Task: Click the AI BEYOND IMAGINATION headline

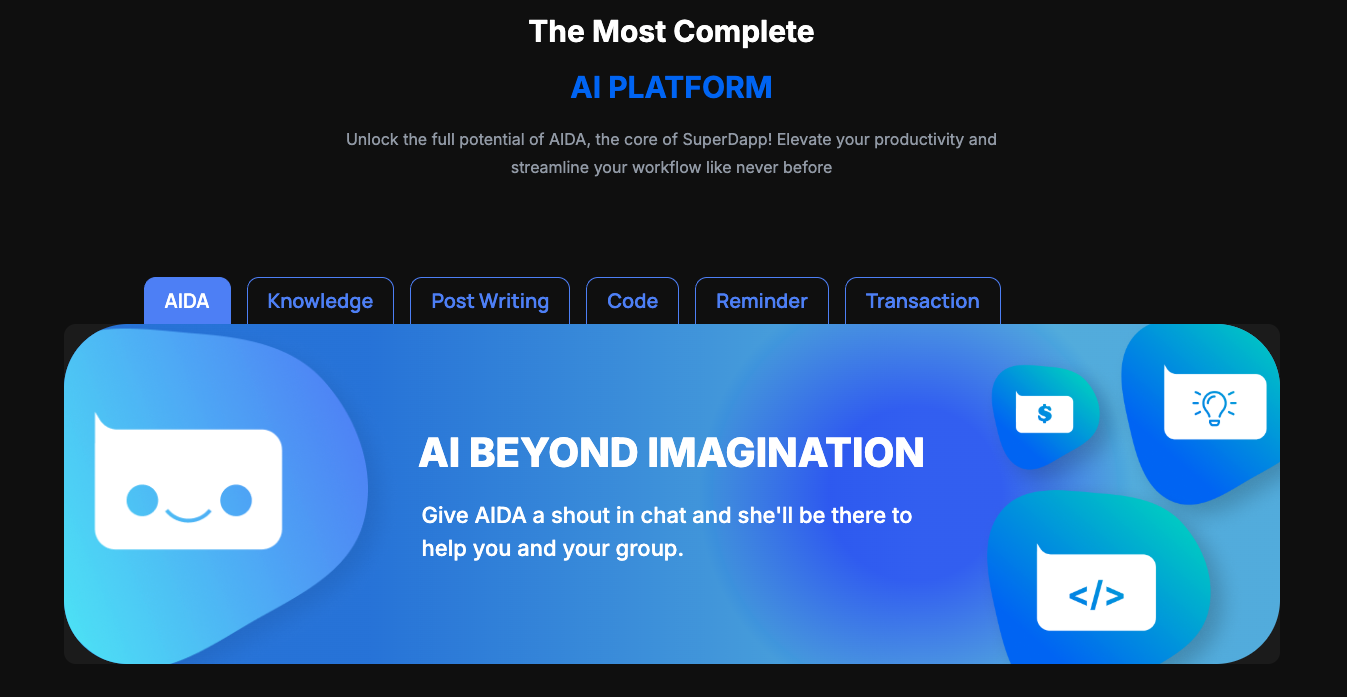Action: pos(671,453)
